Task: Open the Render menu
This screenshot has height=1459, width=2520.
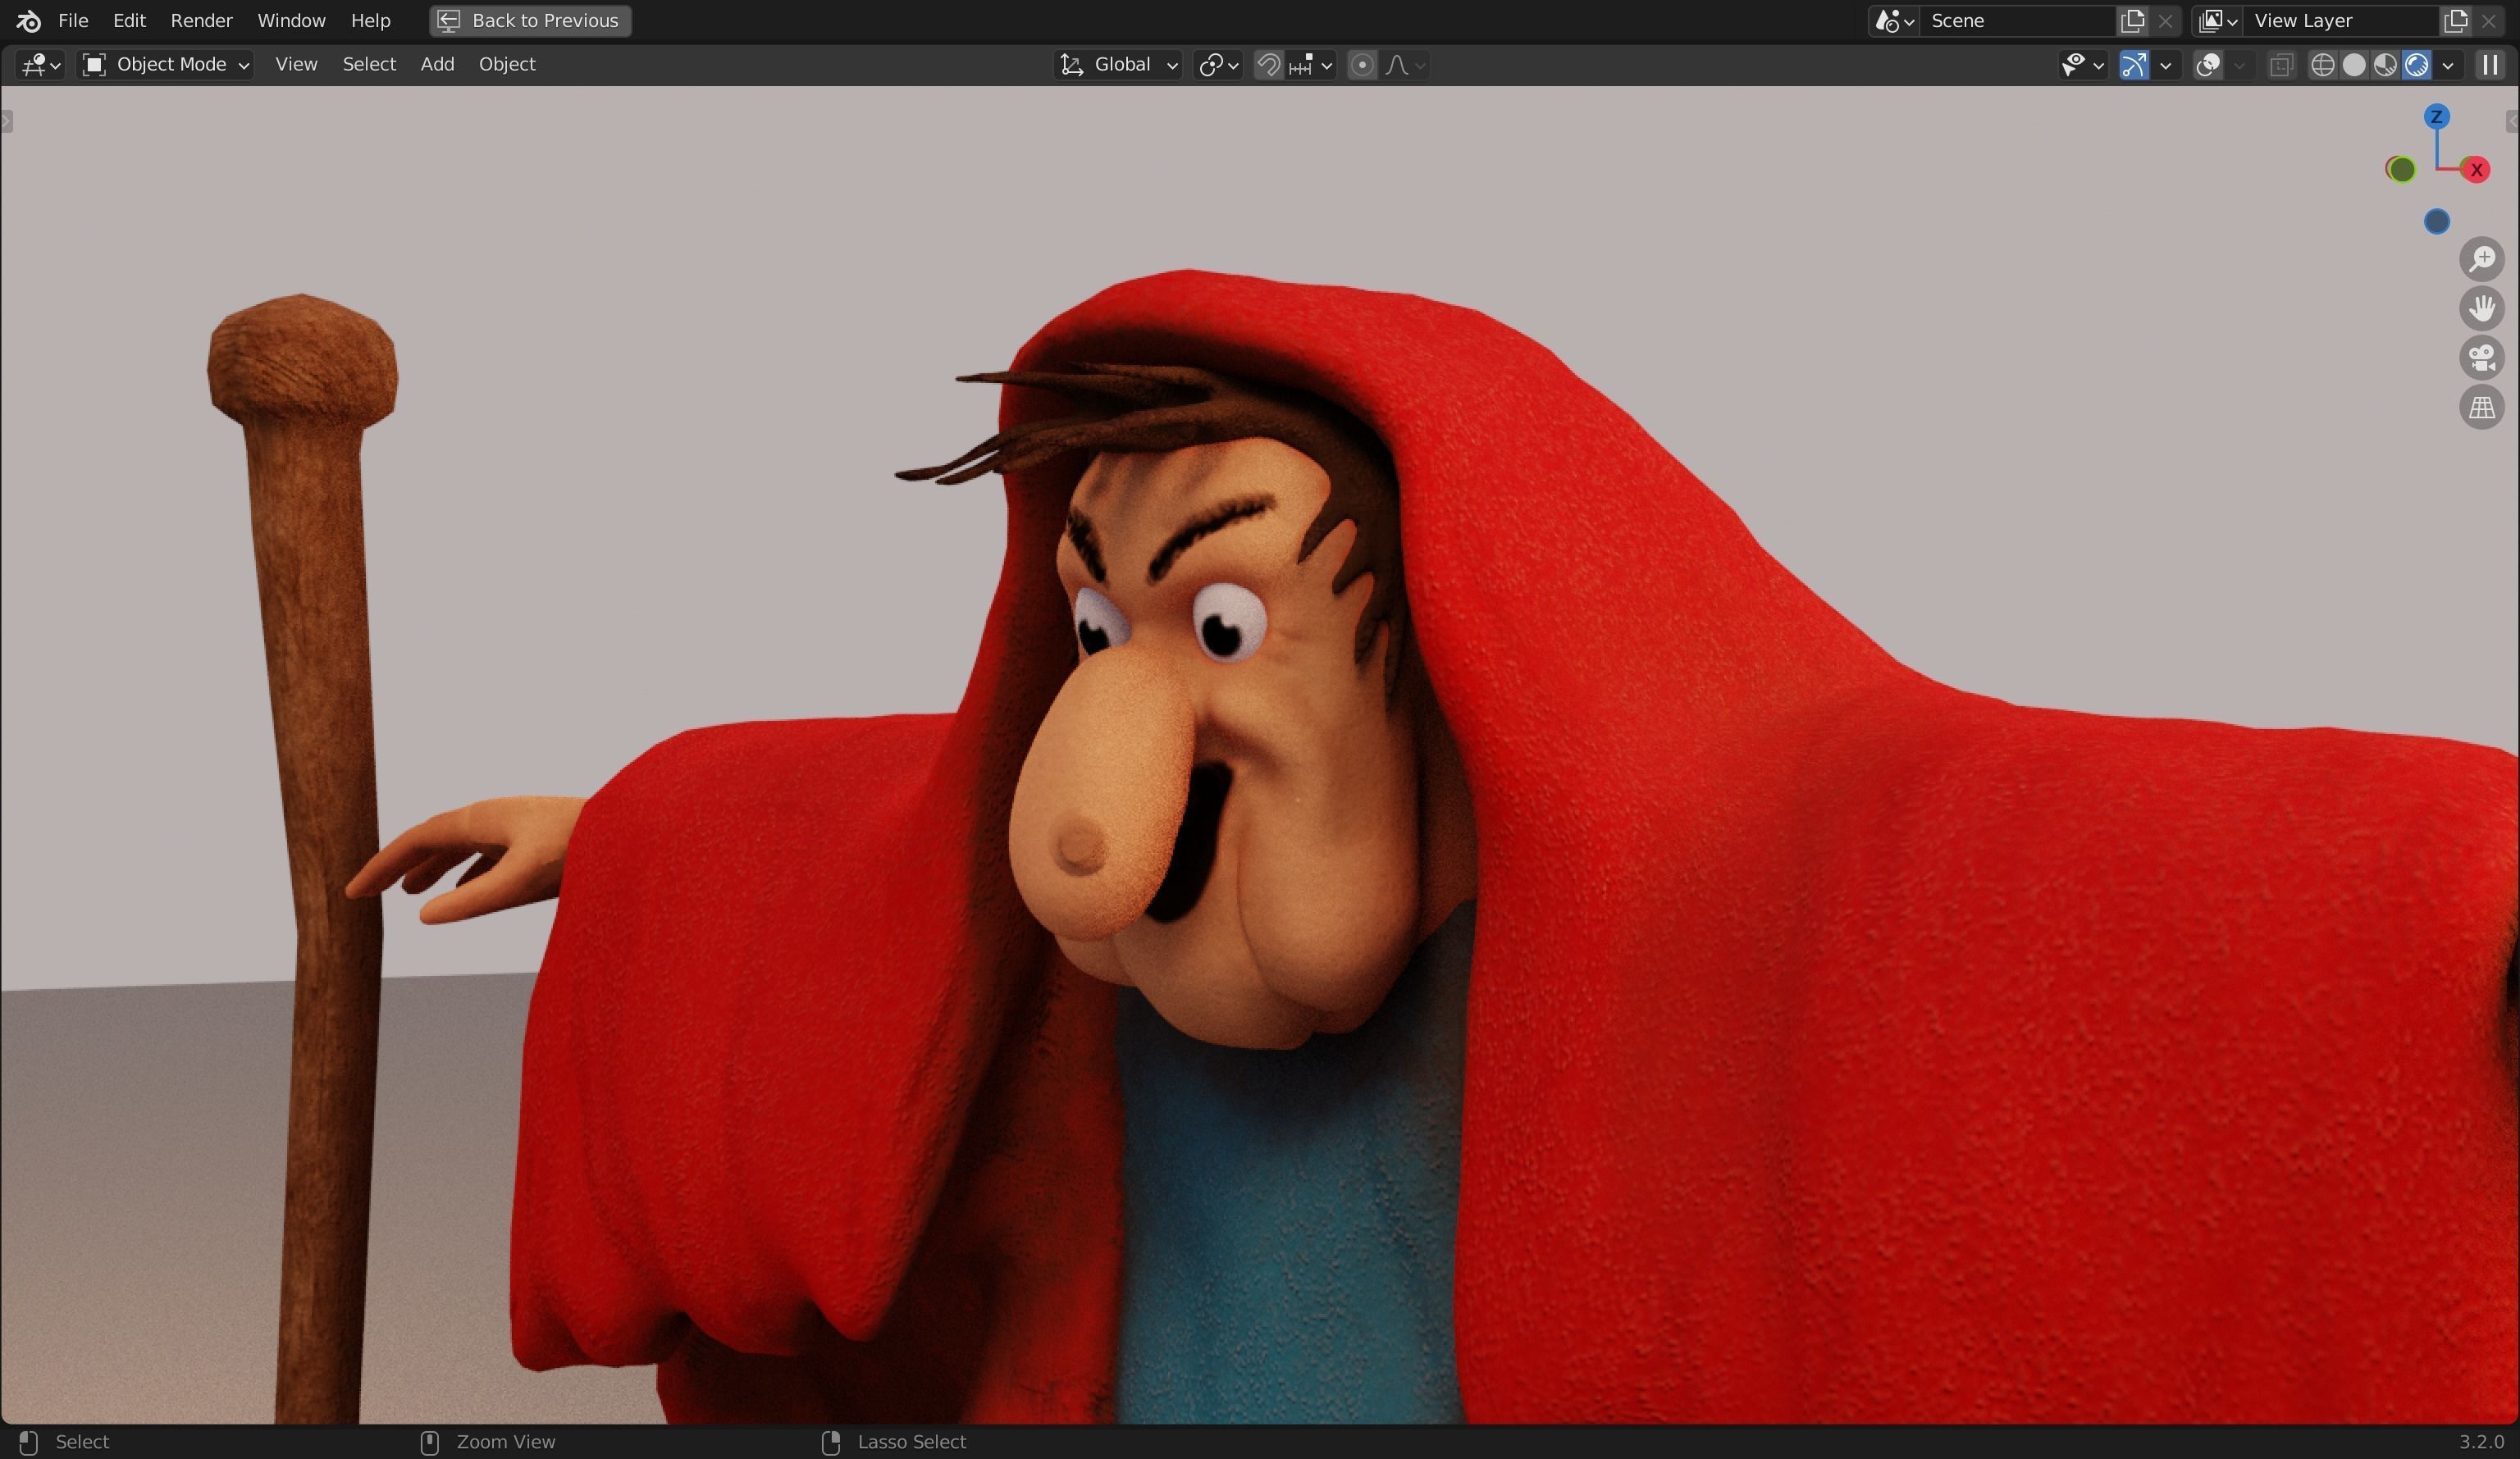Action: 201,21
